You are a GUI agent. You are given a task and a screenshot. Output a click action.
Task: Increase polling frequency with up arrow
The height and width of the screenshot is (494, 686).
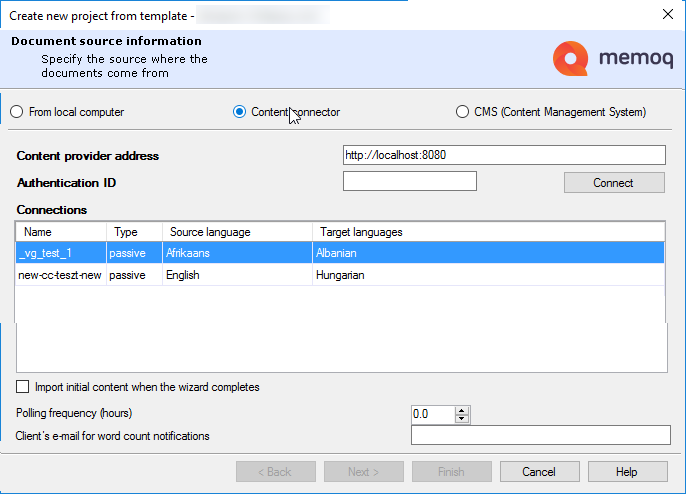[x=461, y=410]
